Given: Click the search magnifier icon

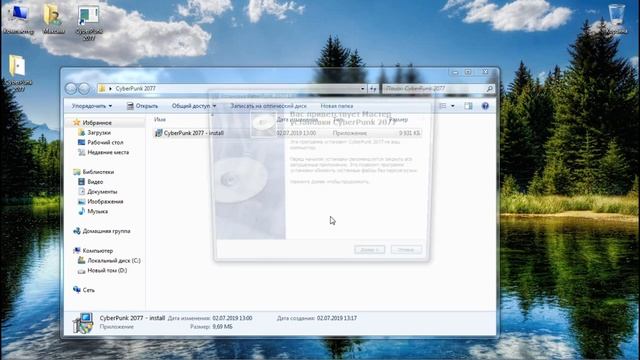Looking at the screenshot, I should (489, 88).
